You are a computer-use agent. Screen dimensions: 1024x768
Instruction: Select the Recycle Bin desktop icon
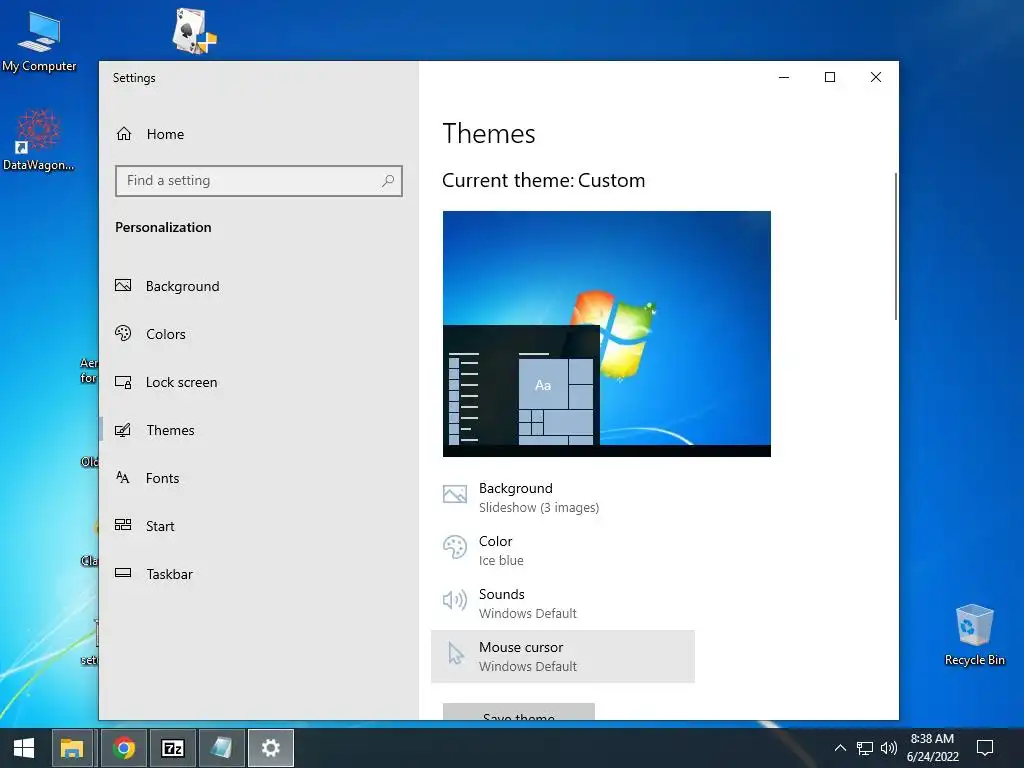tap(974, 635)
